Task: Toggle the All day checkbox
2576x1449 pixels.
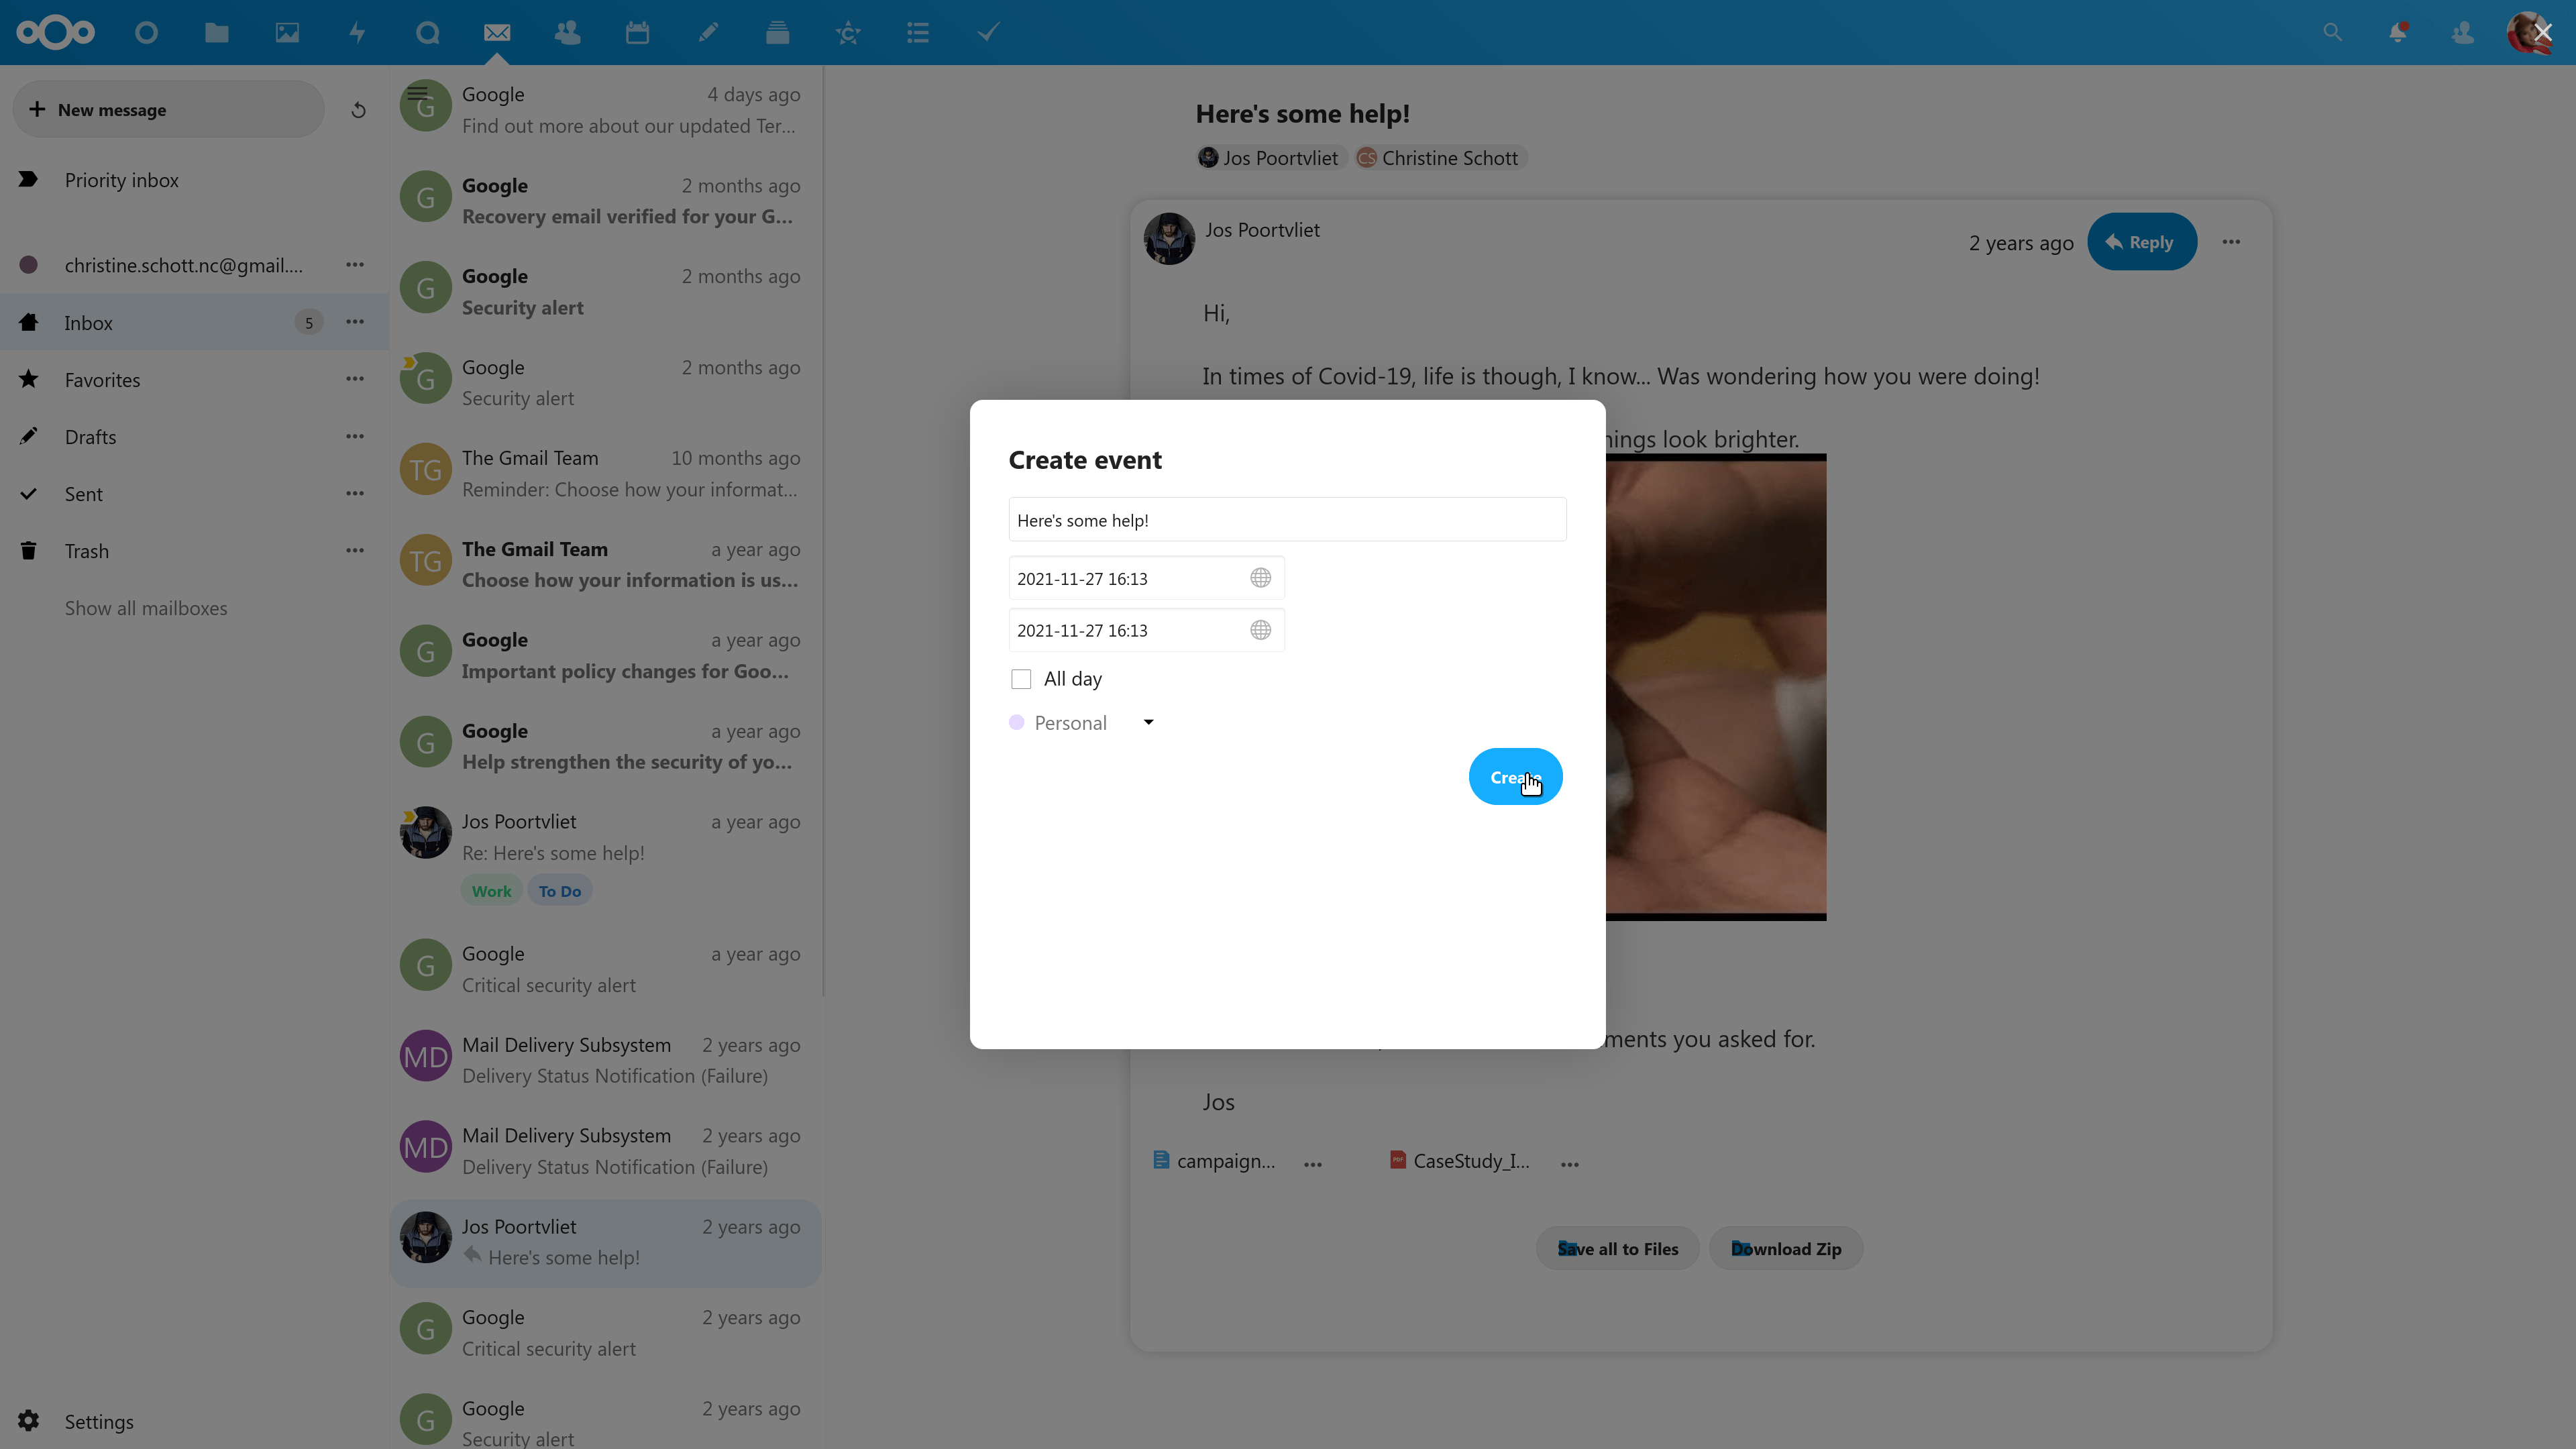Action: coord(1020,679)
